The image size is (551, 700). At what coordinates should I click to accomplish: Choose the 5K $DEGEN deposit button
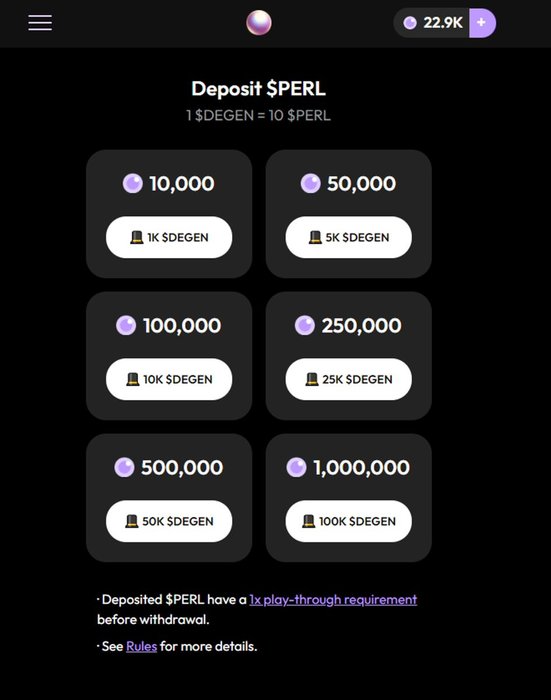click(349, 237)
